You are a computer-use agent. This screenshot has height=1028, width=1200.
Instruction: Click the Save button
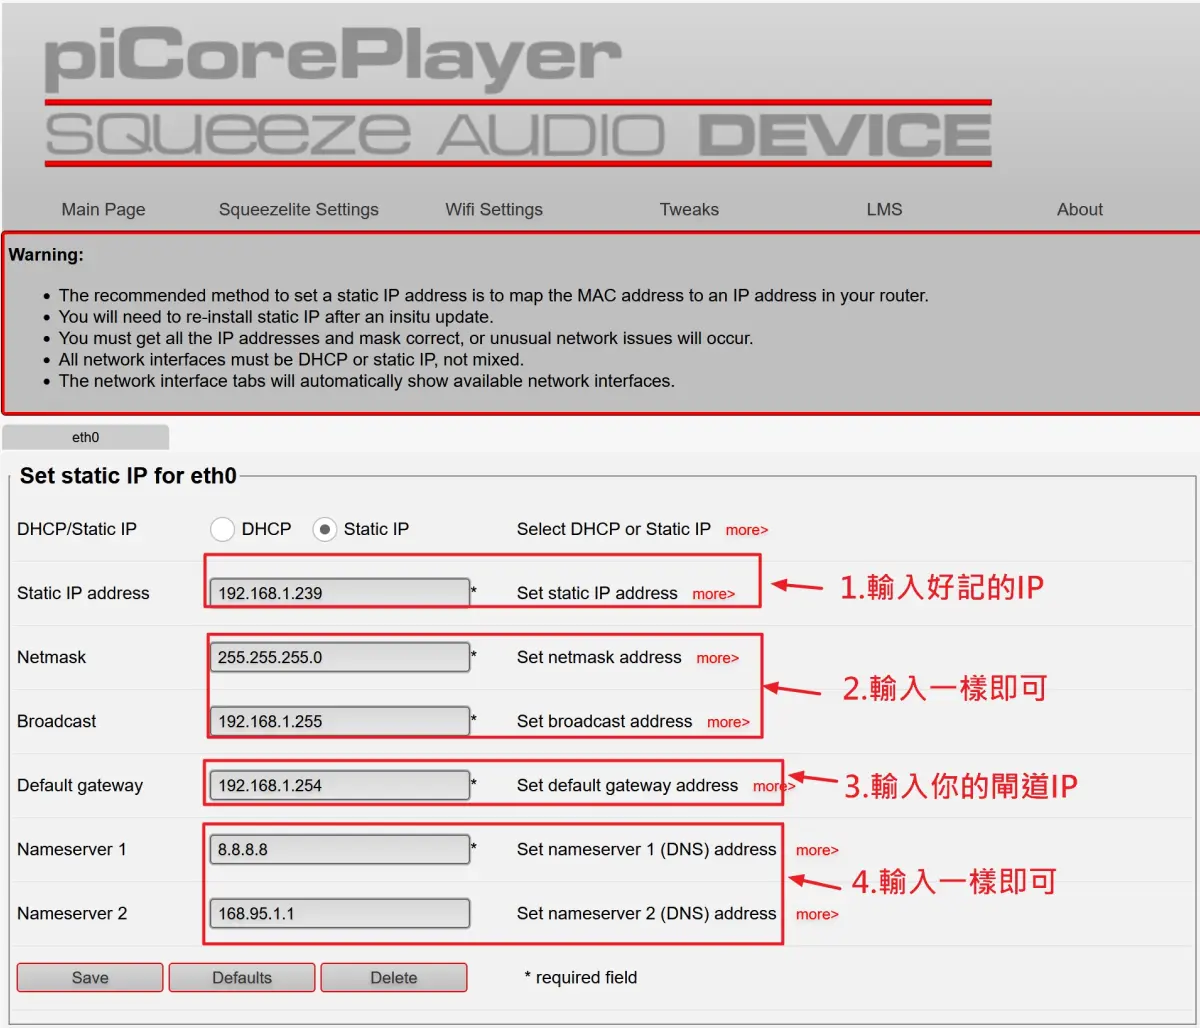90,977
